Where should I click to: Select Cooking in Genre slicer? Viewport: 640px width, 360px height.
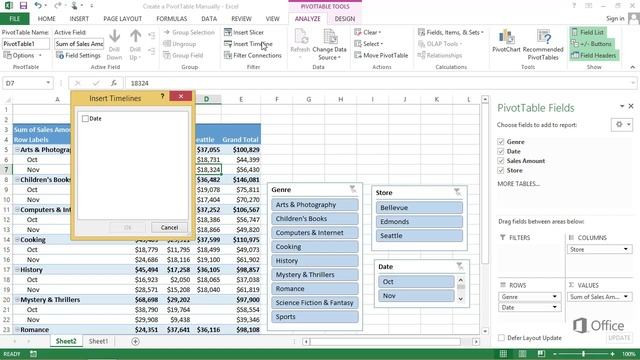(x=315, y=247)
